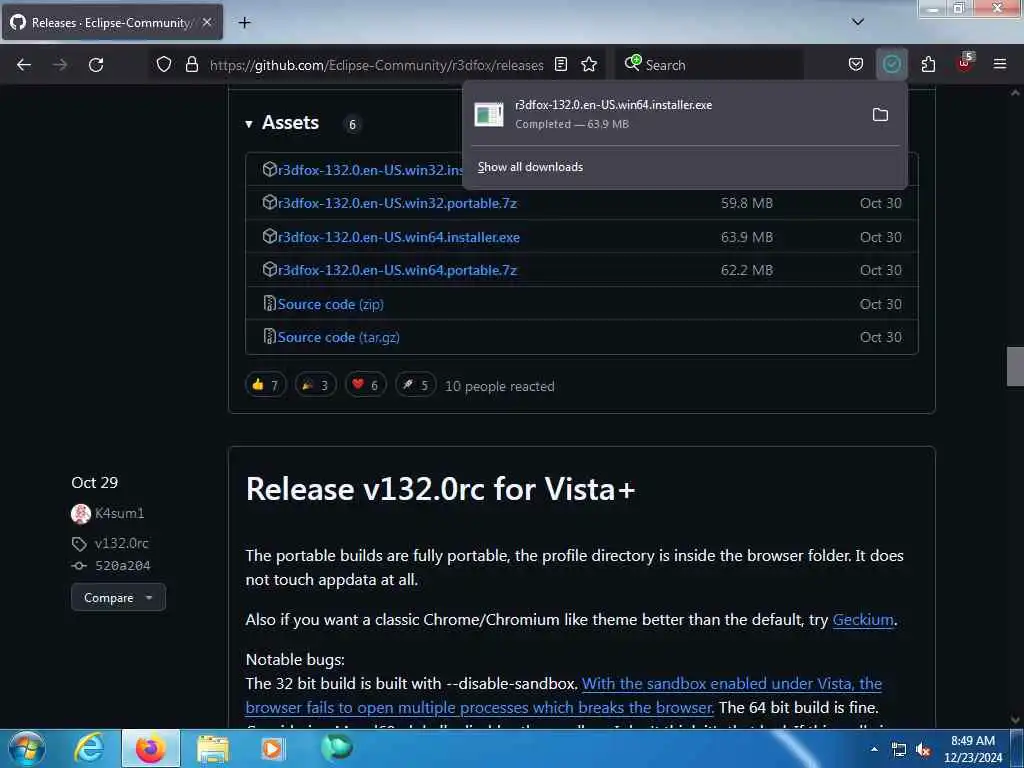Toggle the downloads toolbar button
This screenshot has height=768, width=1024.
(891, 64)
